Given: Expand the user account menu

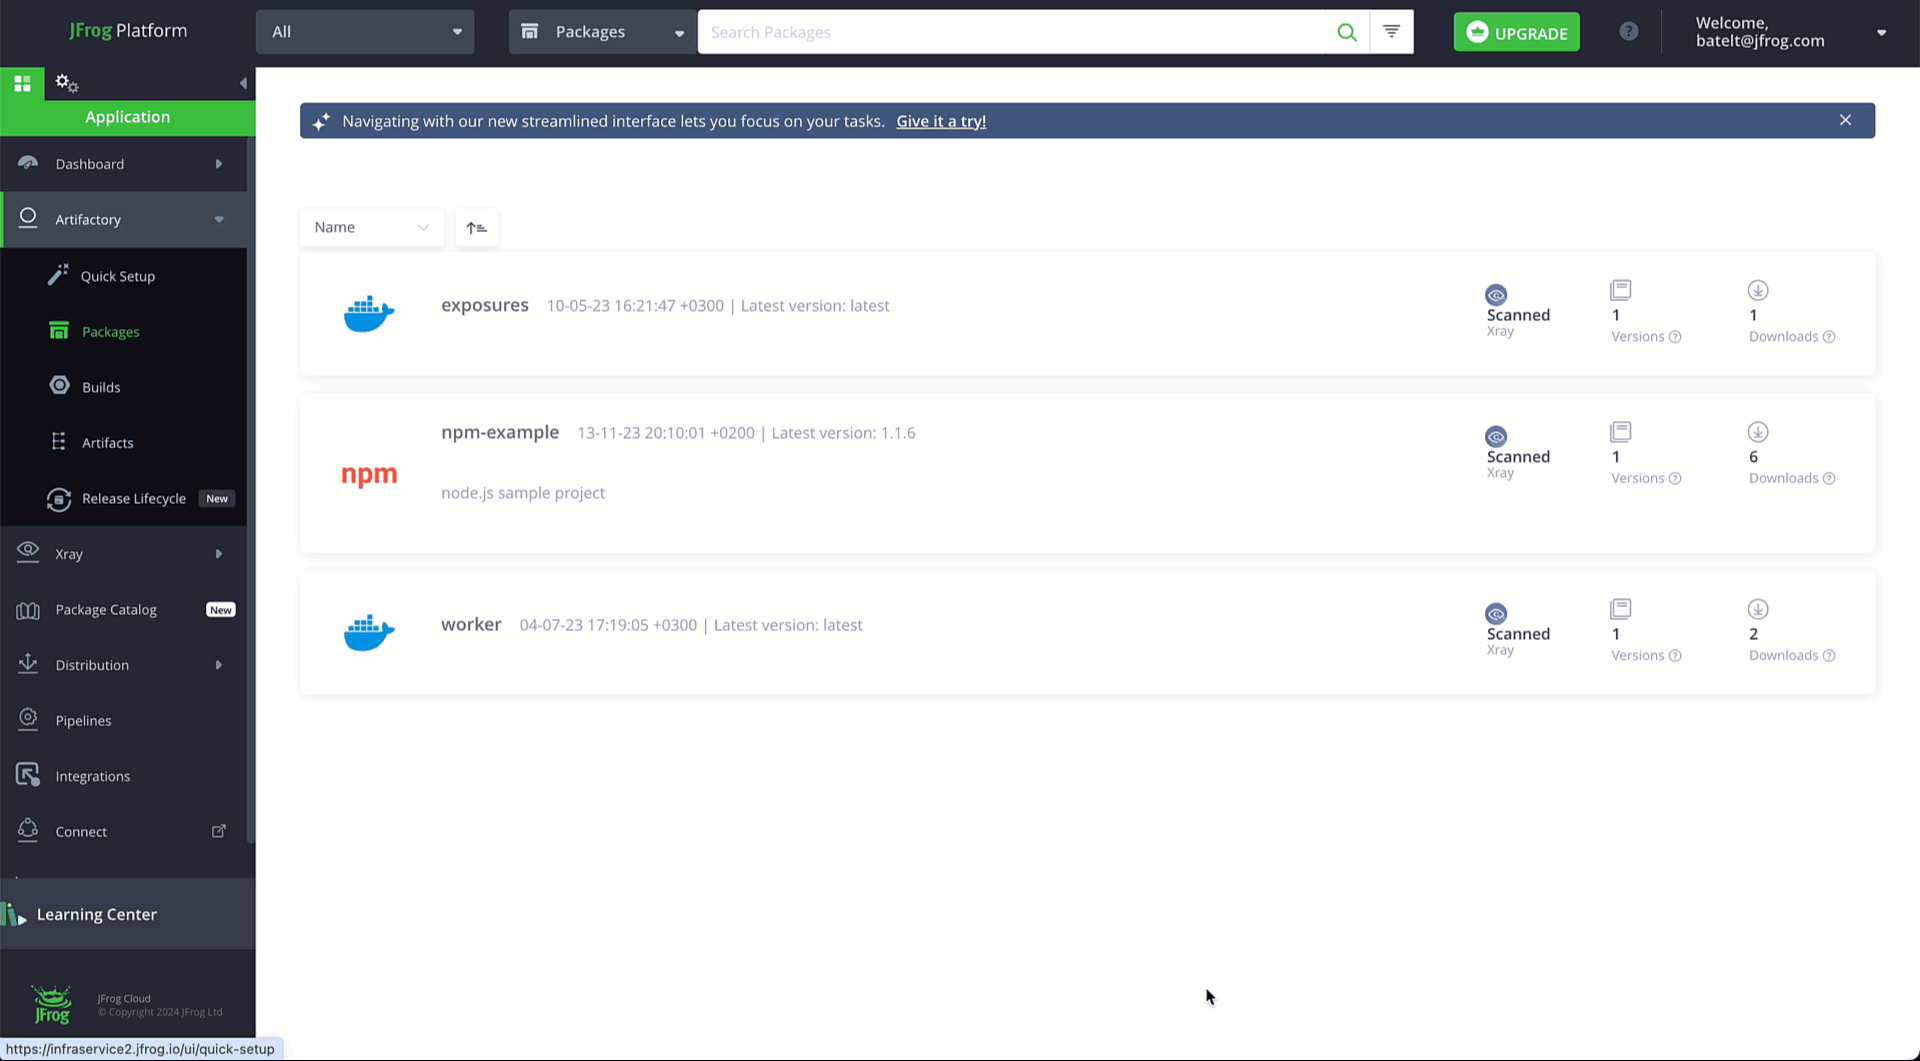Looking at the screenshot, I should coord(1882,32).
